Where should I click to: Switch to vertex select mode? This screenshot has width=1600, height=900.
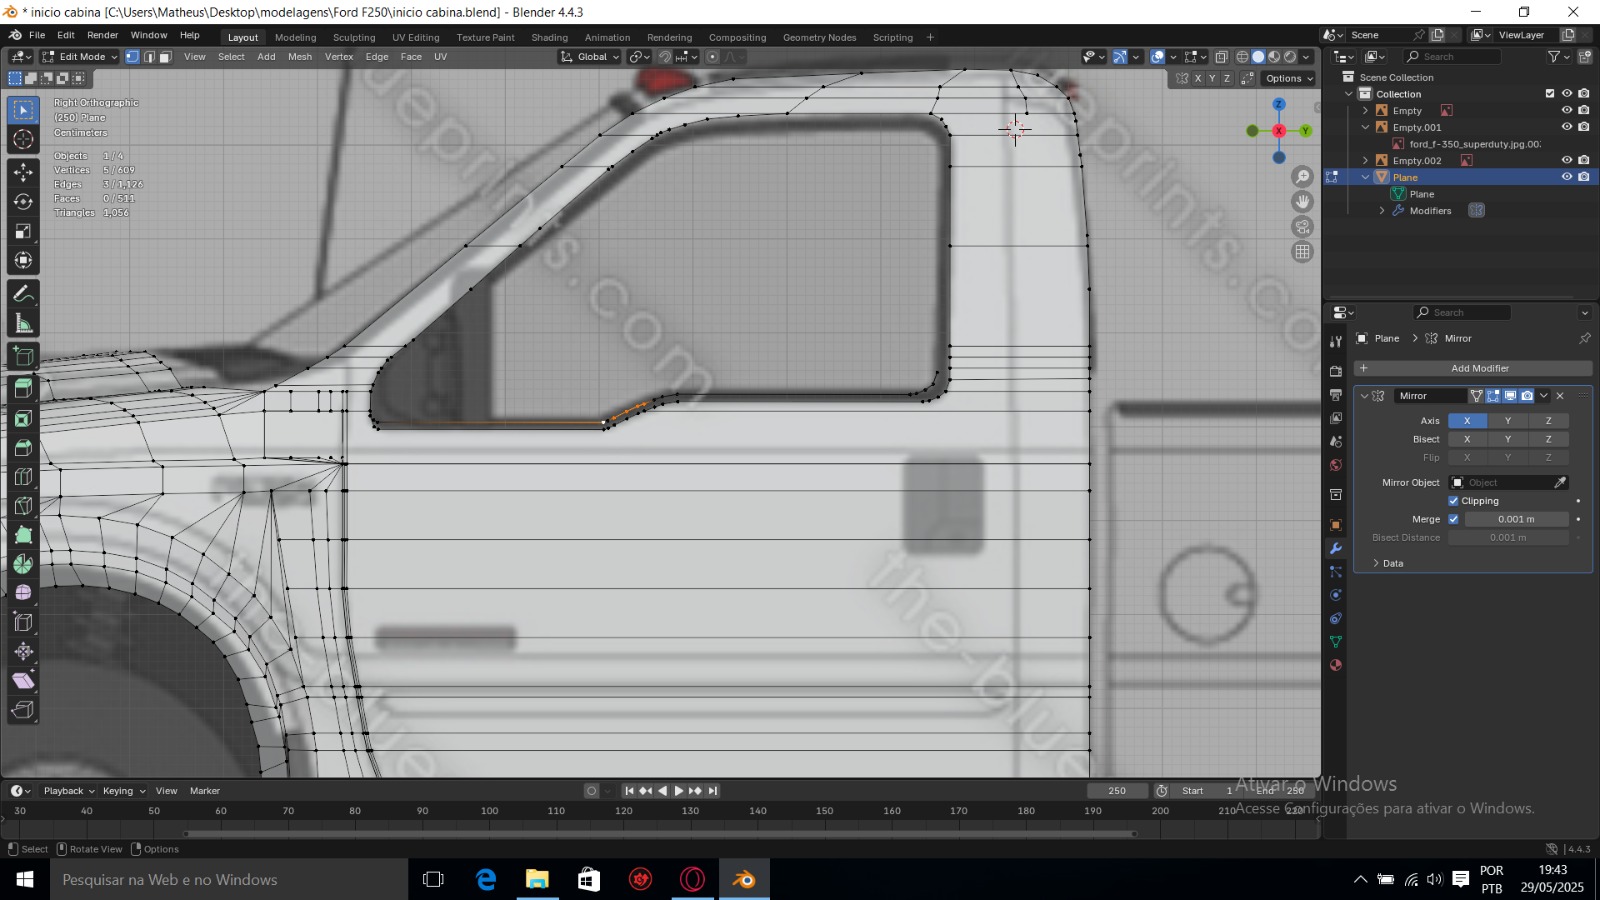132,57
